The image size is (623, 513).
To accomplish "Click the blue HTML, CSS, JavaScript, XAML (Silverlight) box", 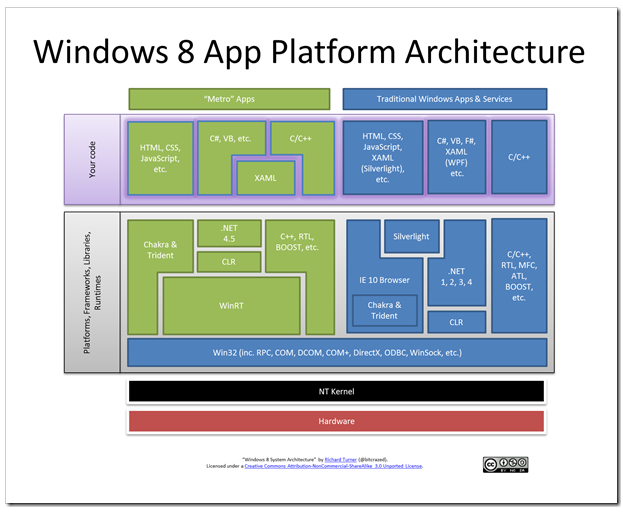I will [383, 158].
